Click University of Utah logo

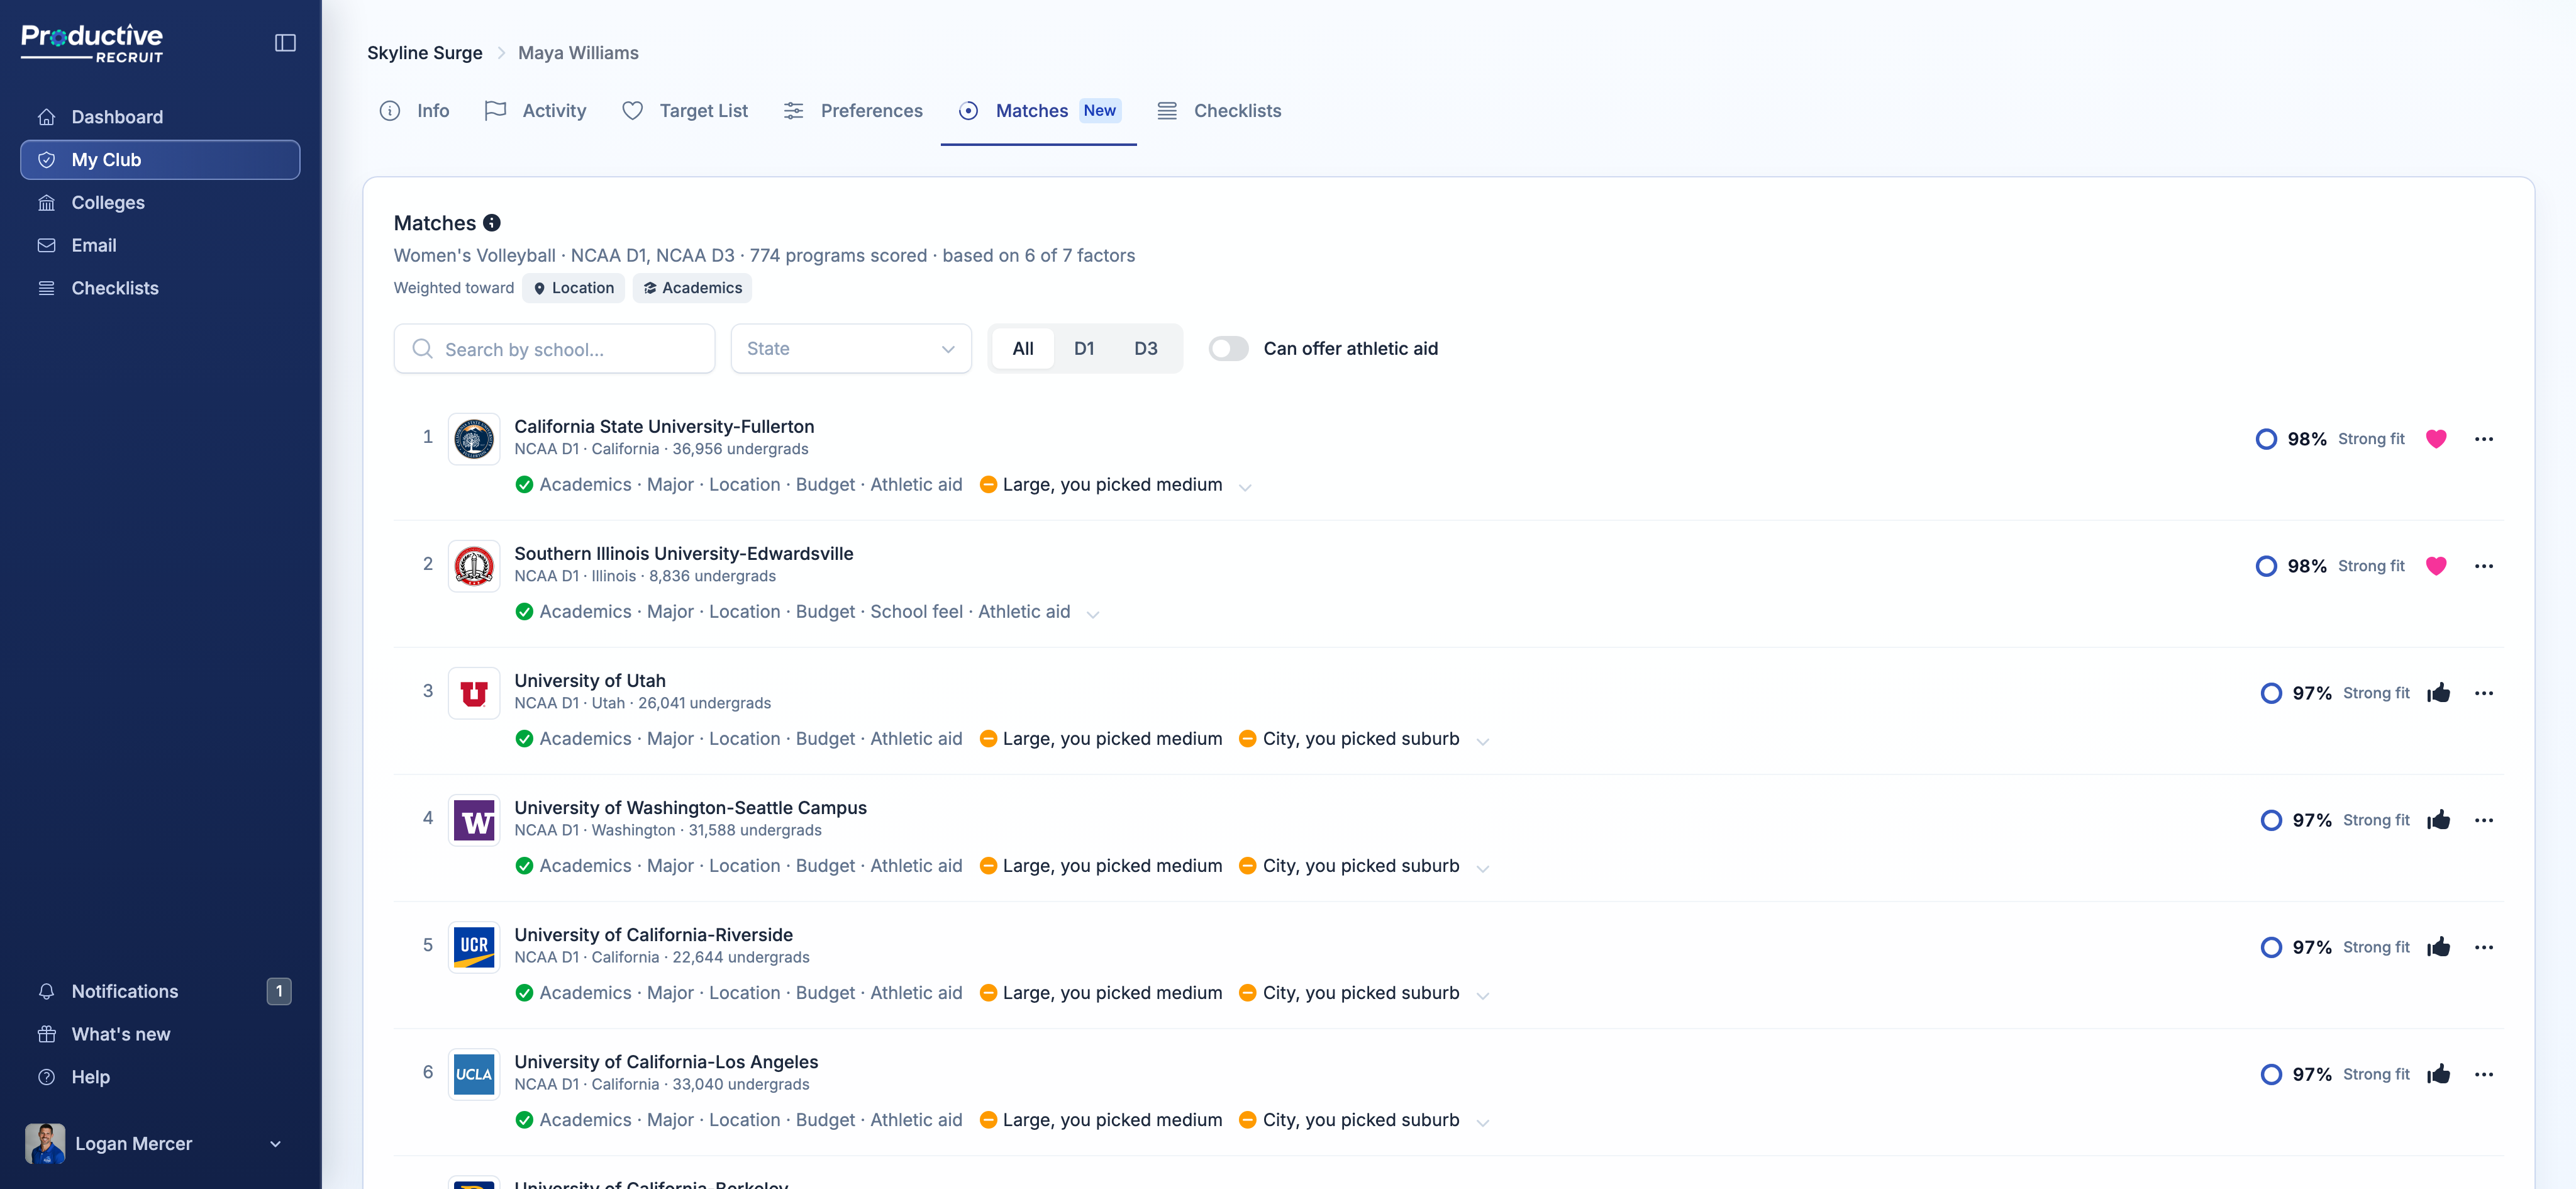474,693
